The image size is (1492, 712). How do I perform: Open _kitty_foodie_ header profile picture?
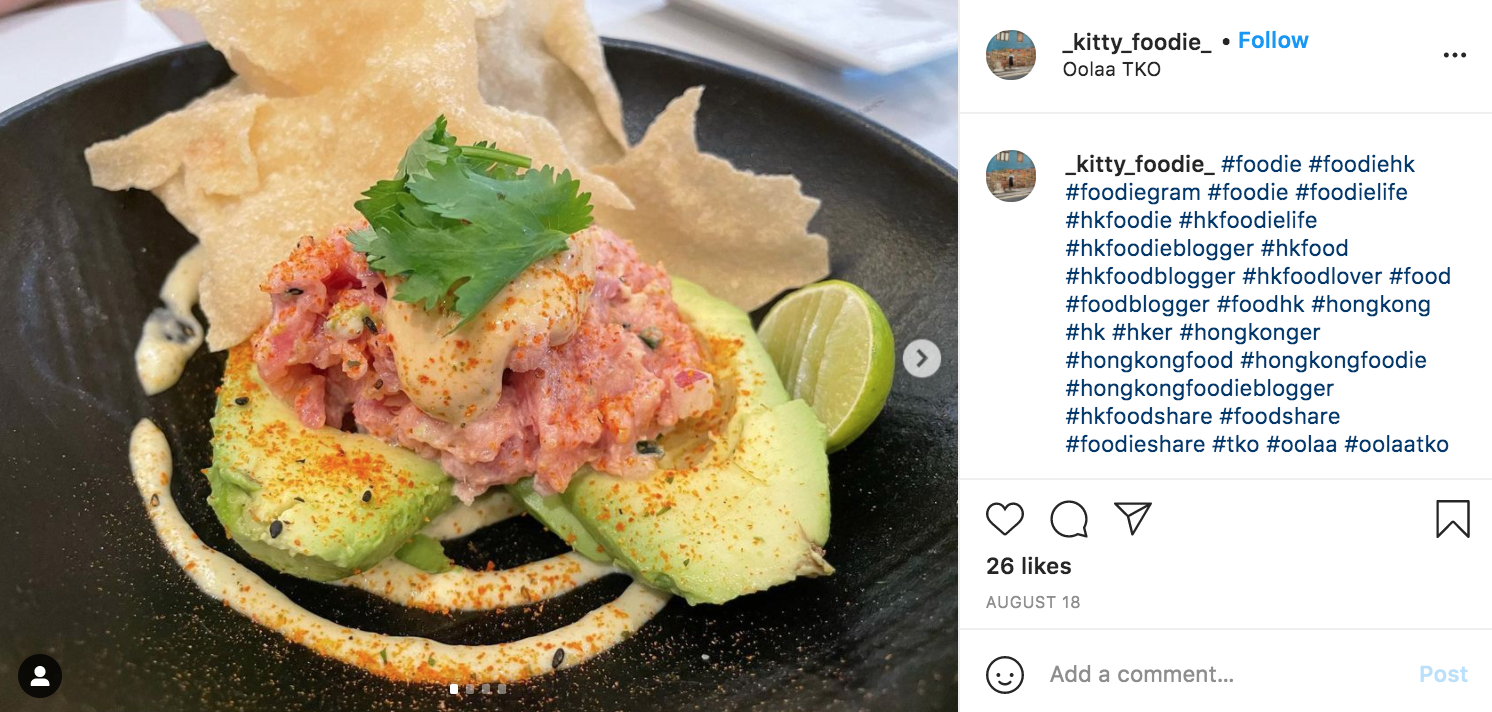[1011, 55]
